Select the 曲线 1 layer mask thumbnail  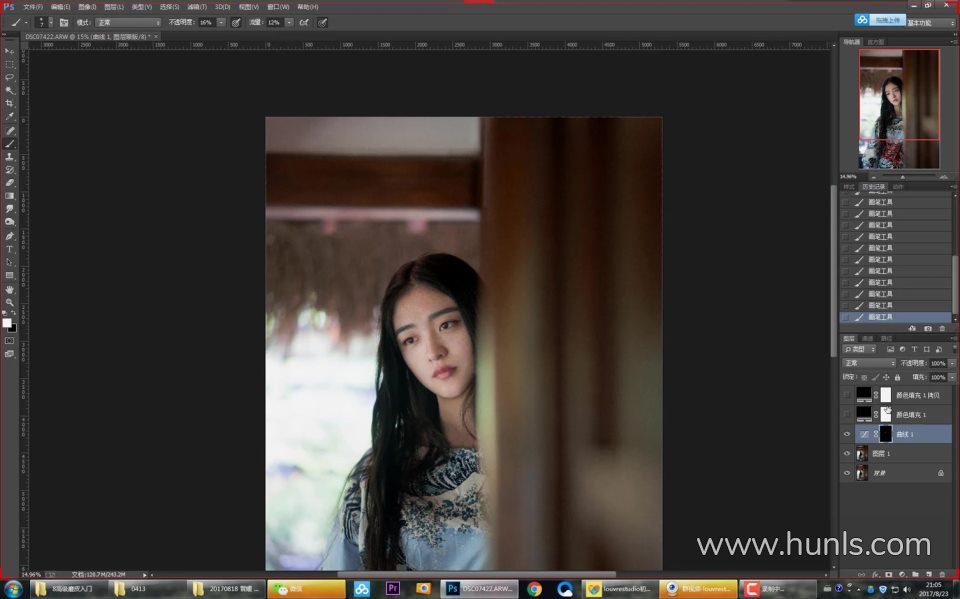(x=886, y=434)
